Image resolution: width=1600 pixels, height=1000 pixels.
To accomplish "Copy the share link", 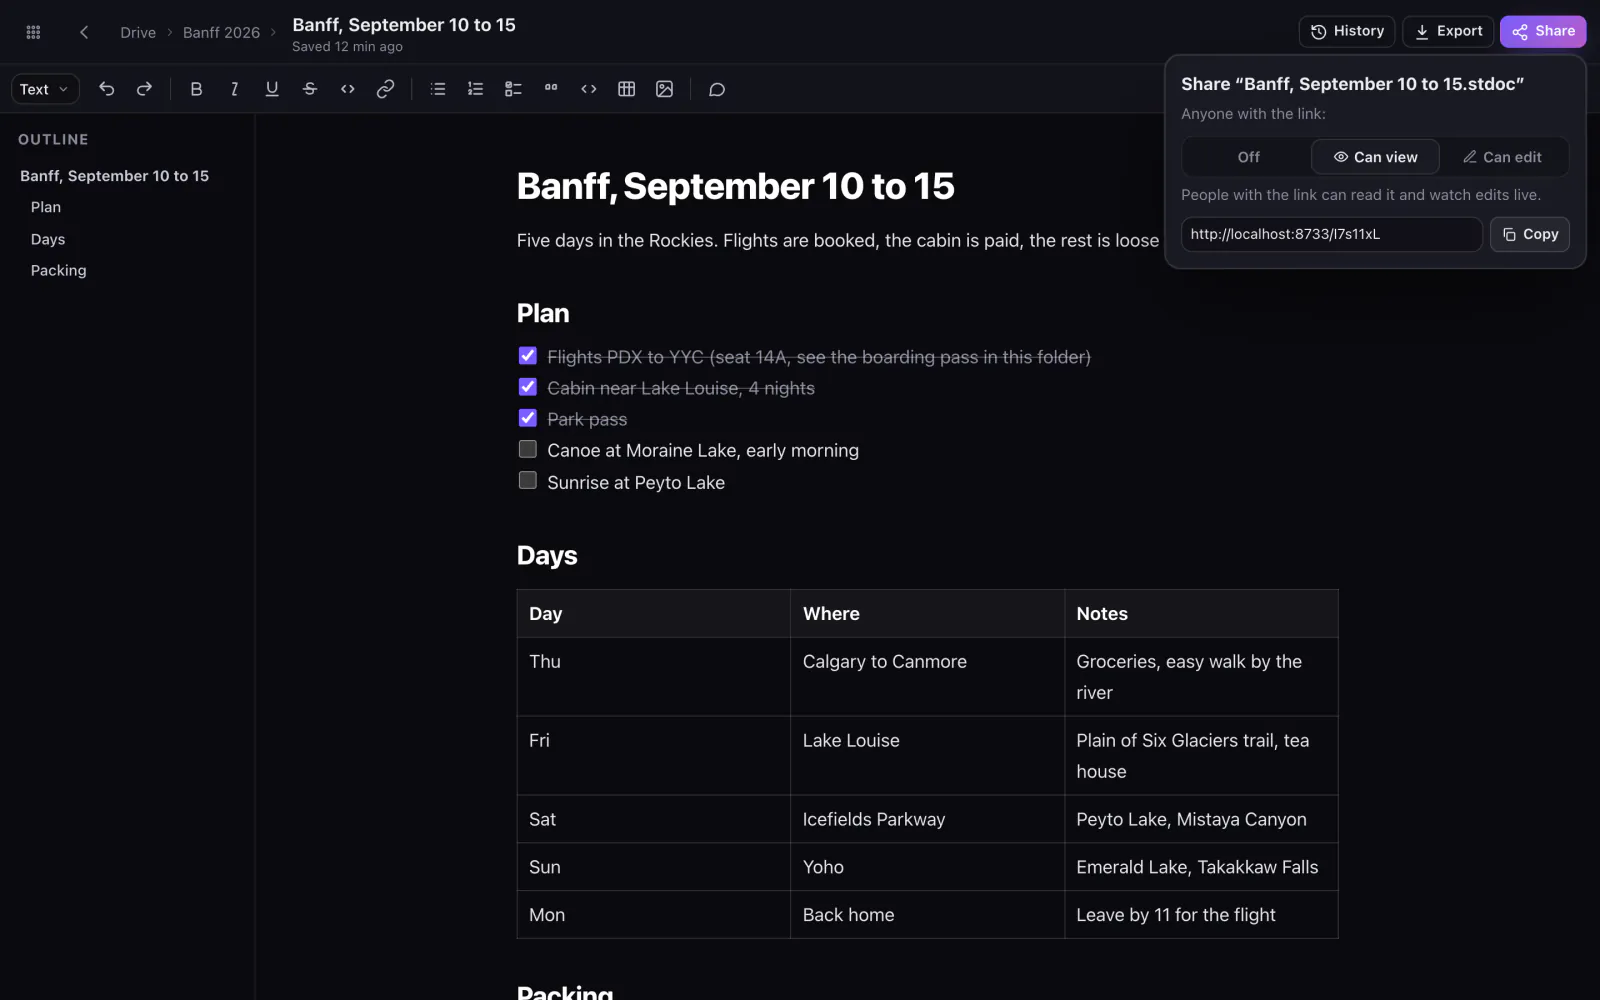I will tap(1530, 234).
